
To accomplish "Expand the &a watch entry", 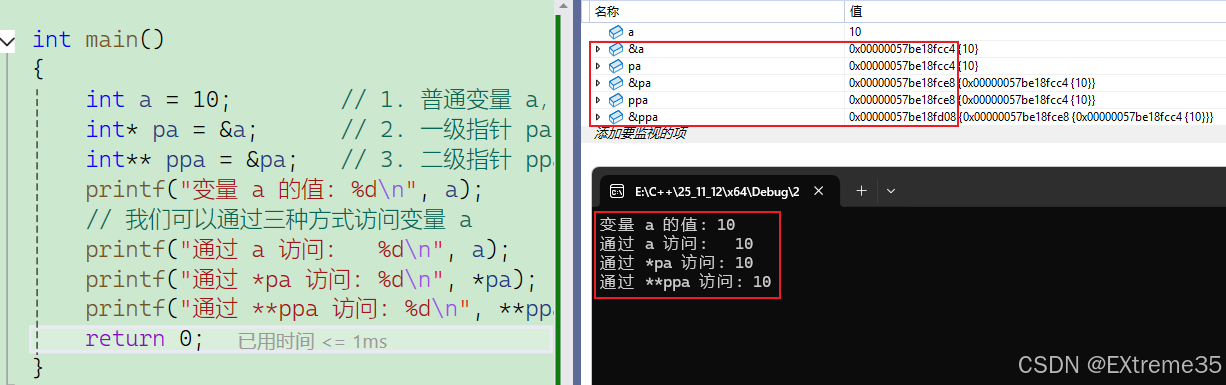I will tap(598, 48).
